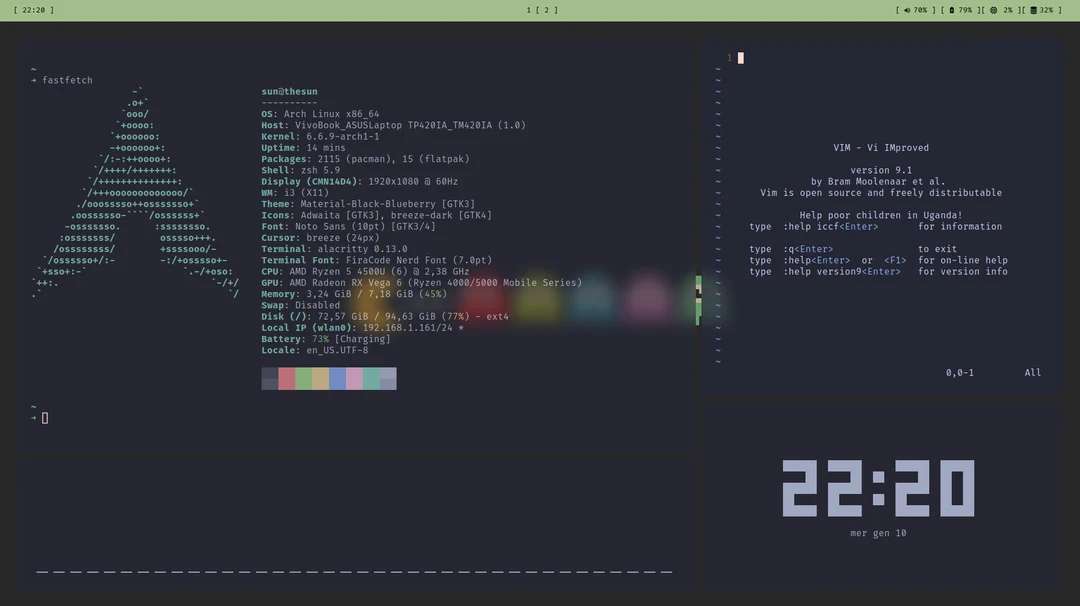This screenshot has height=606, width=1080.
Task: Click the battery icon showing 79%
Action: pos(951,9)
